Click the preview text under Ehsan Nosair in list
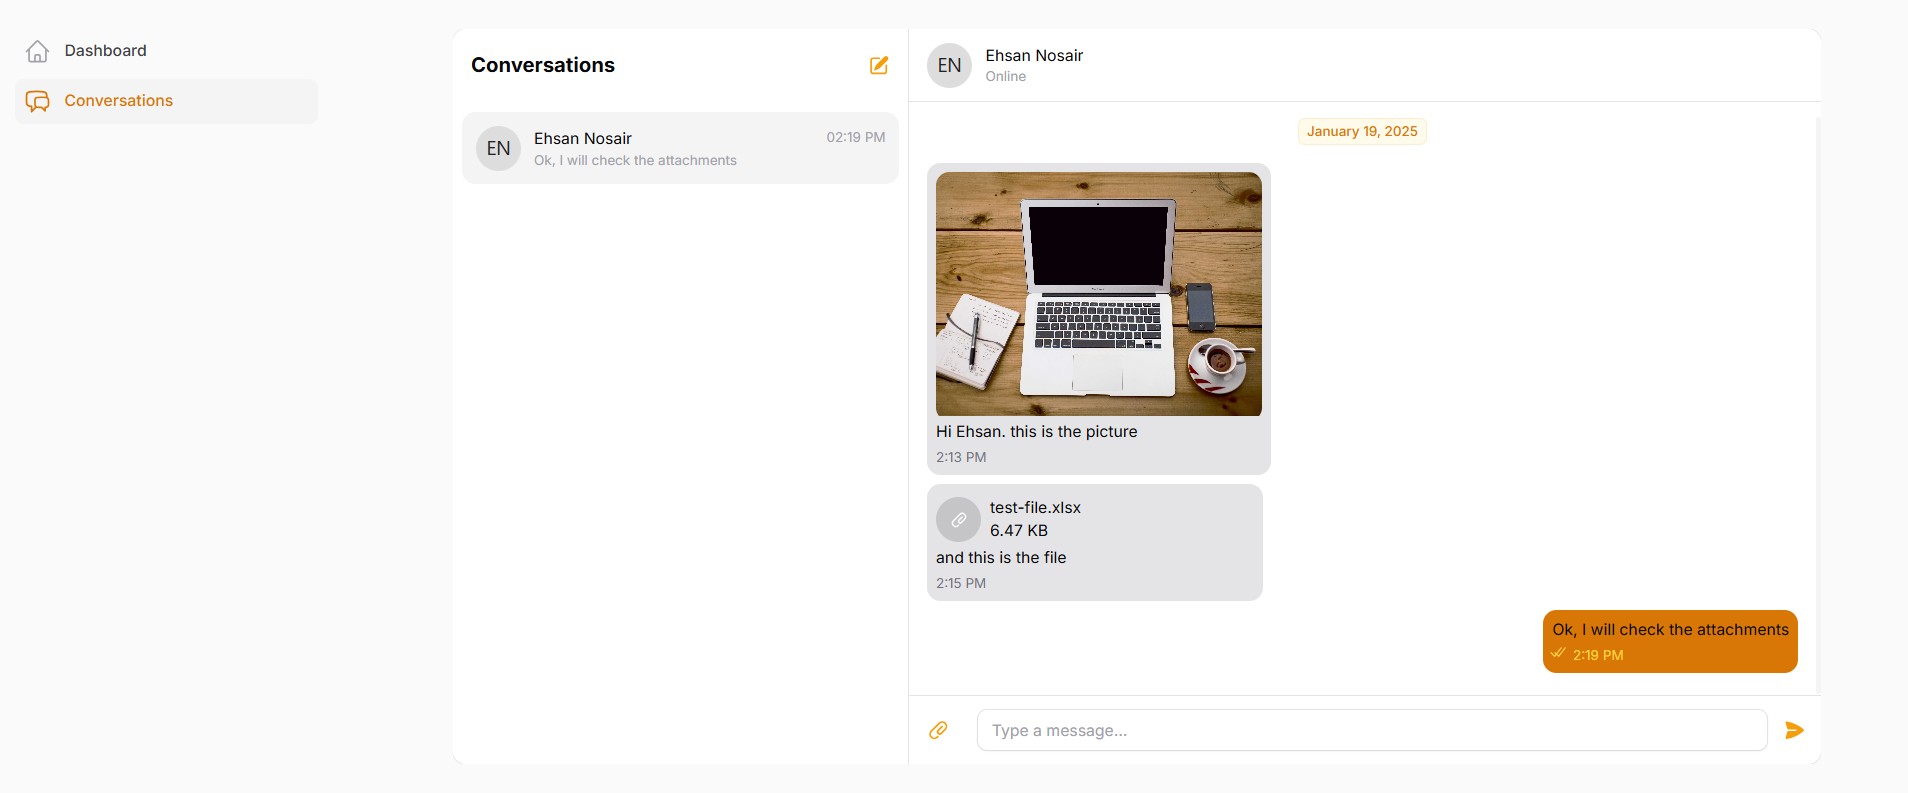 point(635,160)
